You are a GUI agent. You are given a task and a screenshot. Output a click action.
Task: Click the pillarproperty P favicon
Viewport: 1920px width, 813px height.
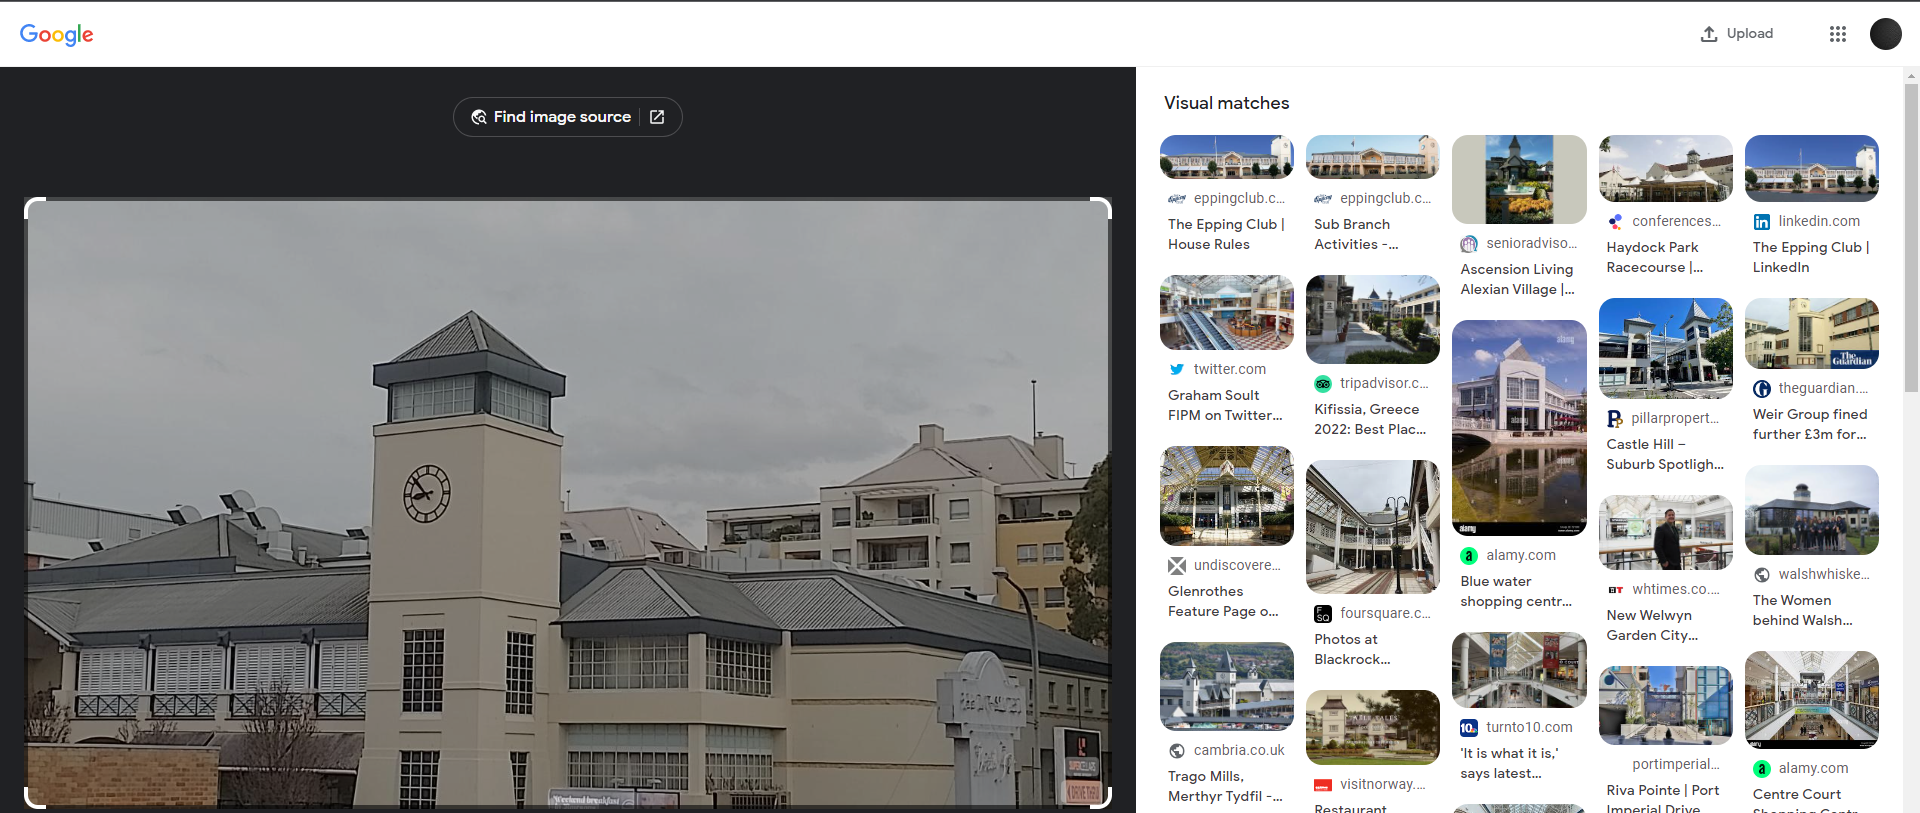click(x=1615, y=418)
